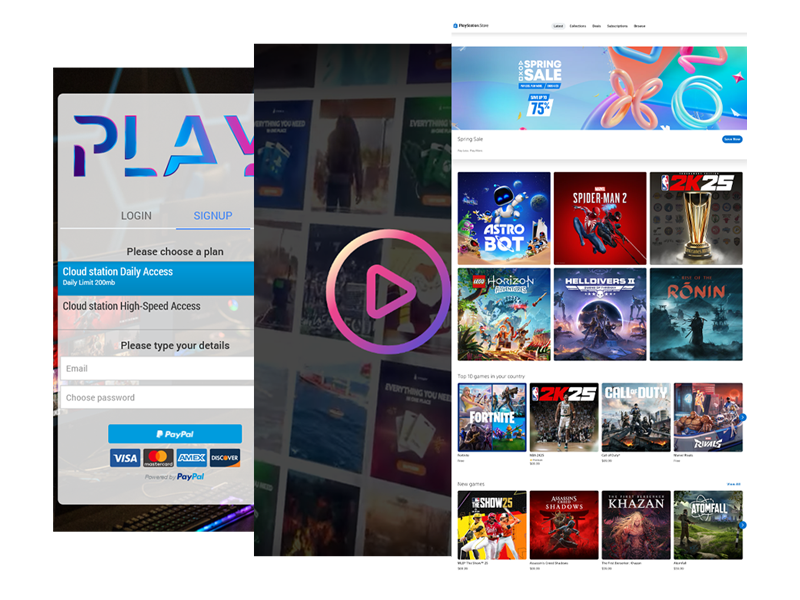
Task: Click the Visa card icon
Action: [125, 458]
